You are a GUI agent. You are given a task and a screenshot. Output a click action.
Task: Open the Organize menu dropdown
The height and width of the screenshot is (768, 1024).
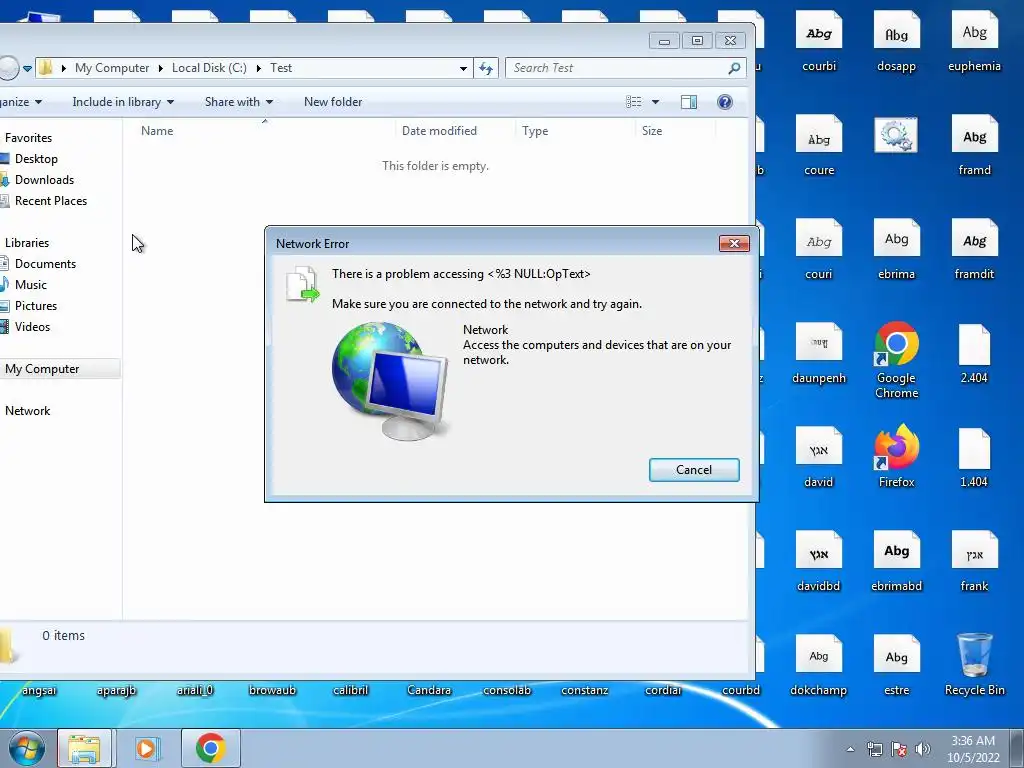pyautogui.click(x=21, y=102)
